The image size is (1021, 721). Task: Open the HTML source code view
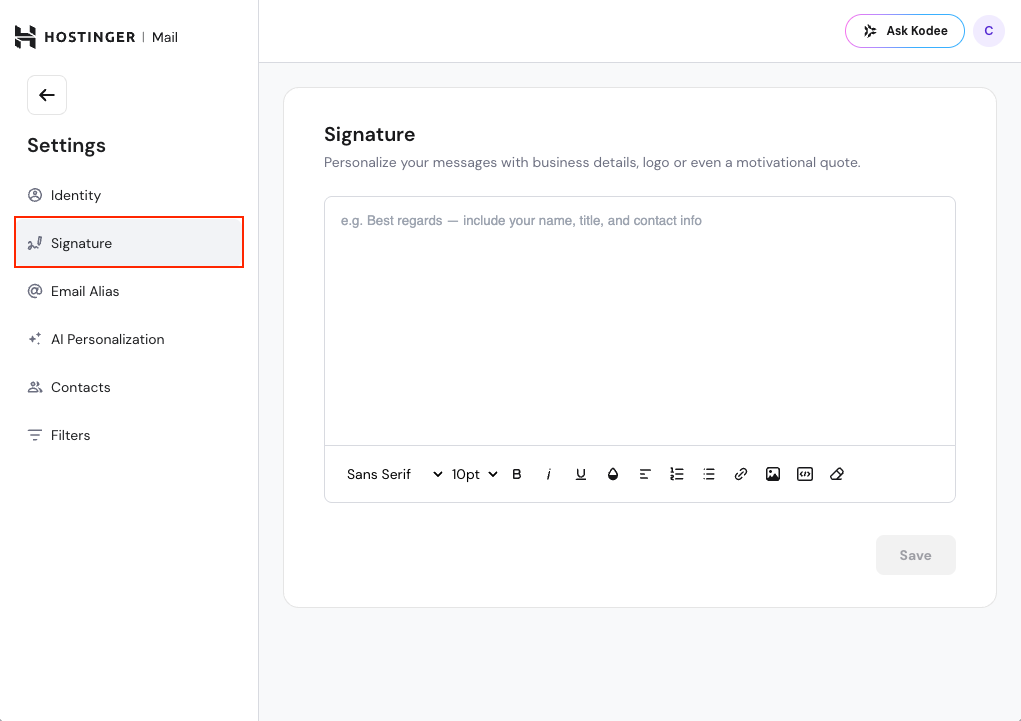(805, 474)
